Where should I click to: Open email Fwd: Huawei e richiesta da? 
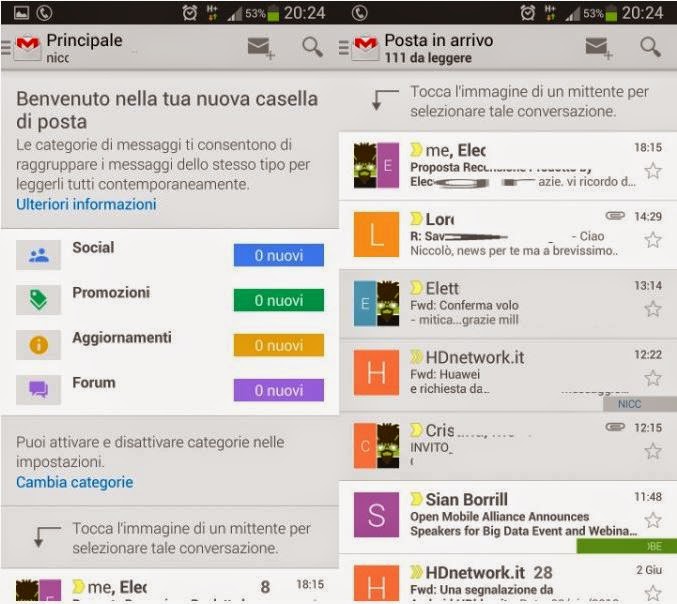click(508, 376)
